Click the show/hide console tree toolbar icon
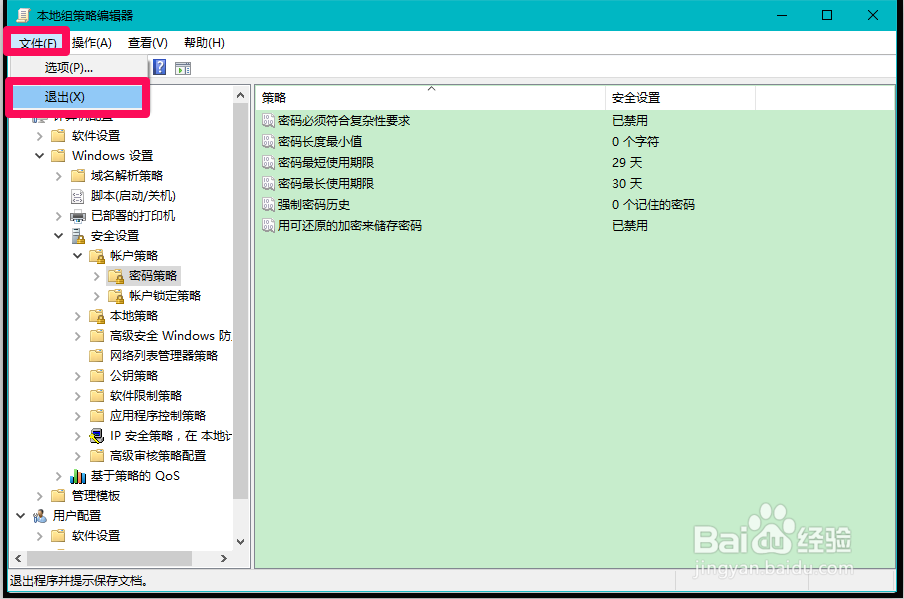The image size is (904, 599). pyautogui.click(x=183, y=68)
